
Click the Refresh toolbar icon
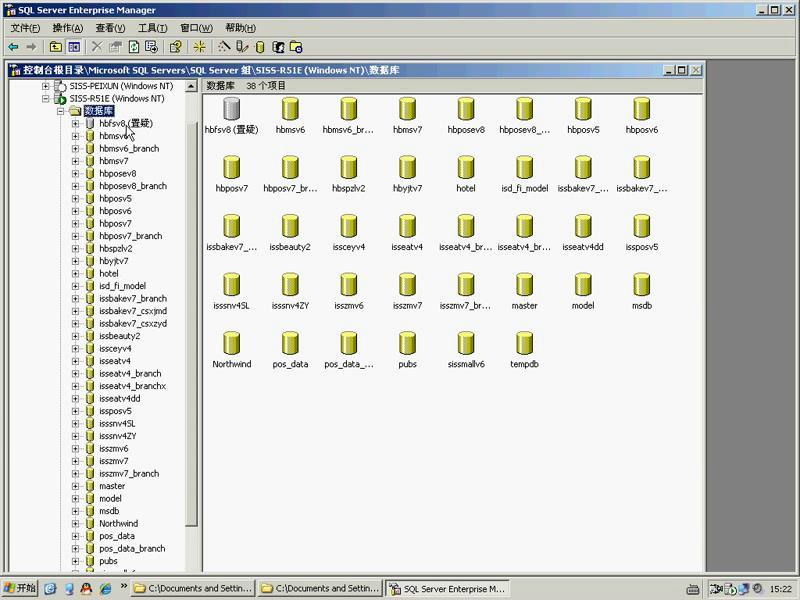[134, 47]
